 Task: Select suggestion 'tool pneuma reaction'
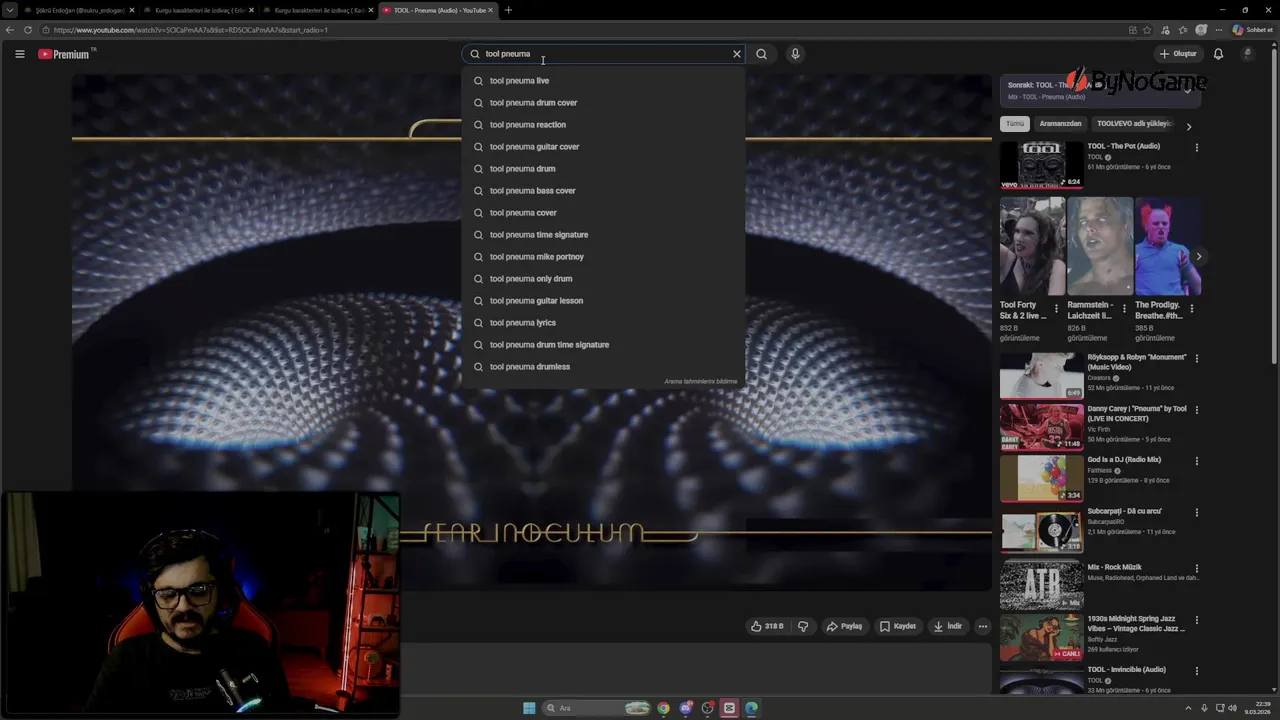click(x=604, y=125)
